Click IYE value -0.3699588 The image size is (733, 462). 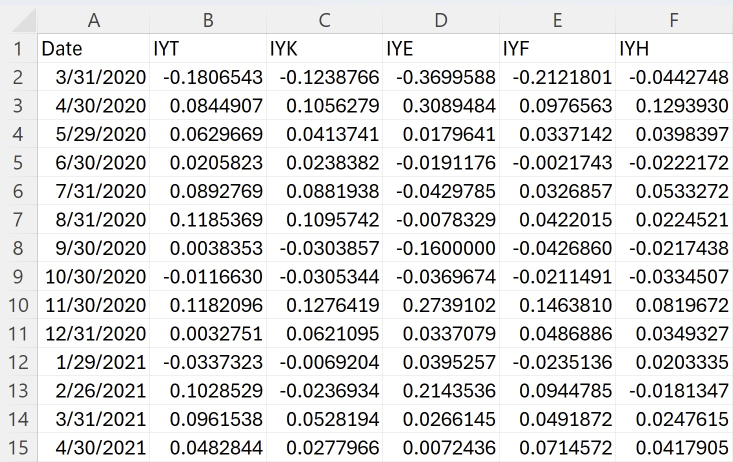pos(440,77)
